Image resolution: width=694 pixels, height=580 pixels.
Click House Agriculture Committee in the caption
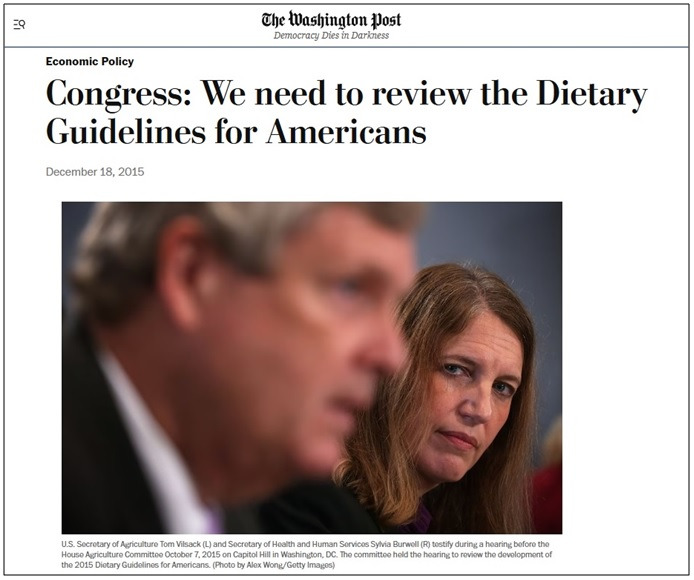coord(112,554)
